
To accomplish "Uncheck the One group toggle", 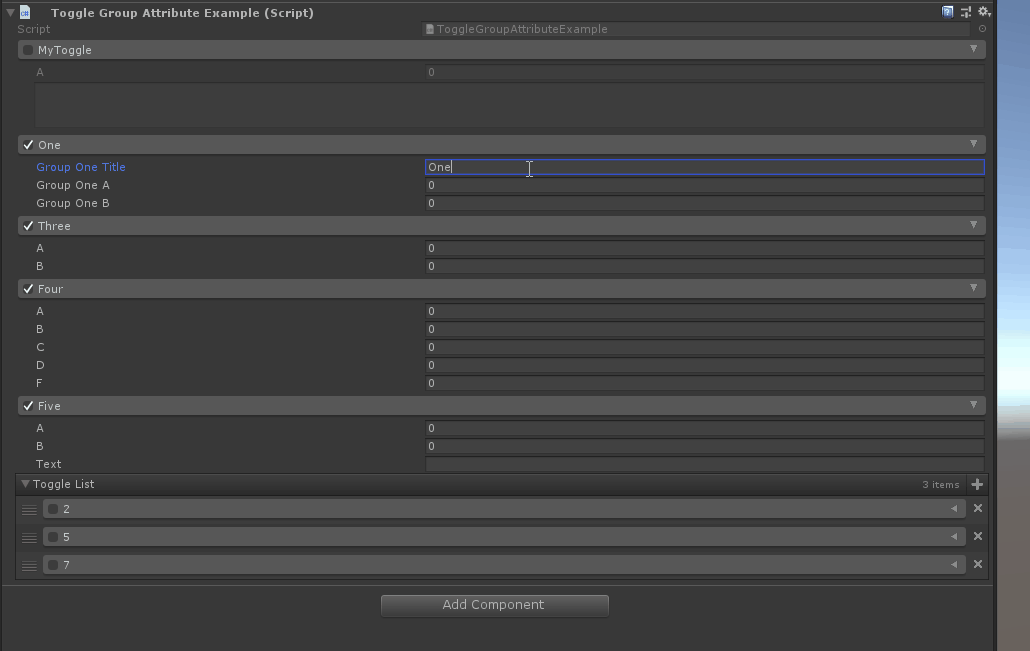I will 28,145.
